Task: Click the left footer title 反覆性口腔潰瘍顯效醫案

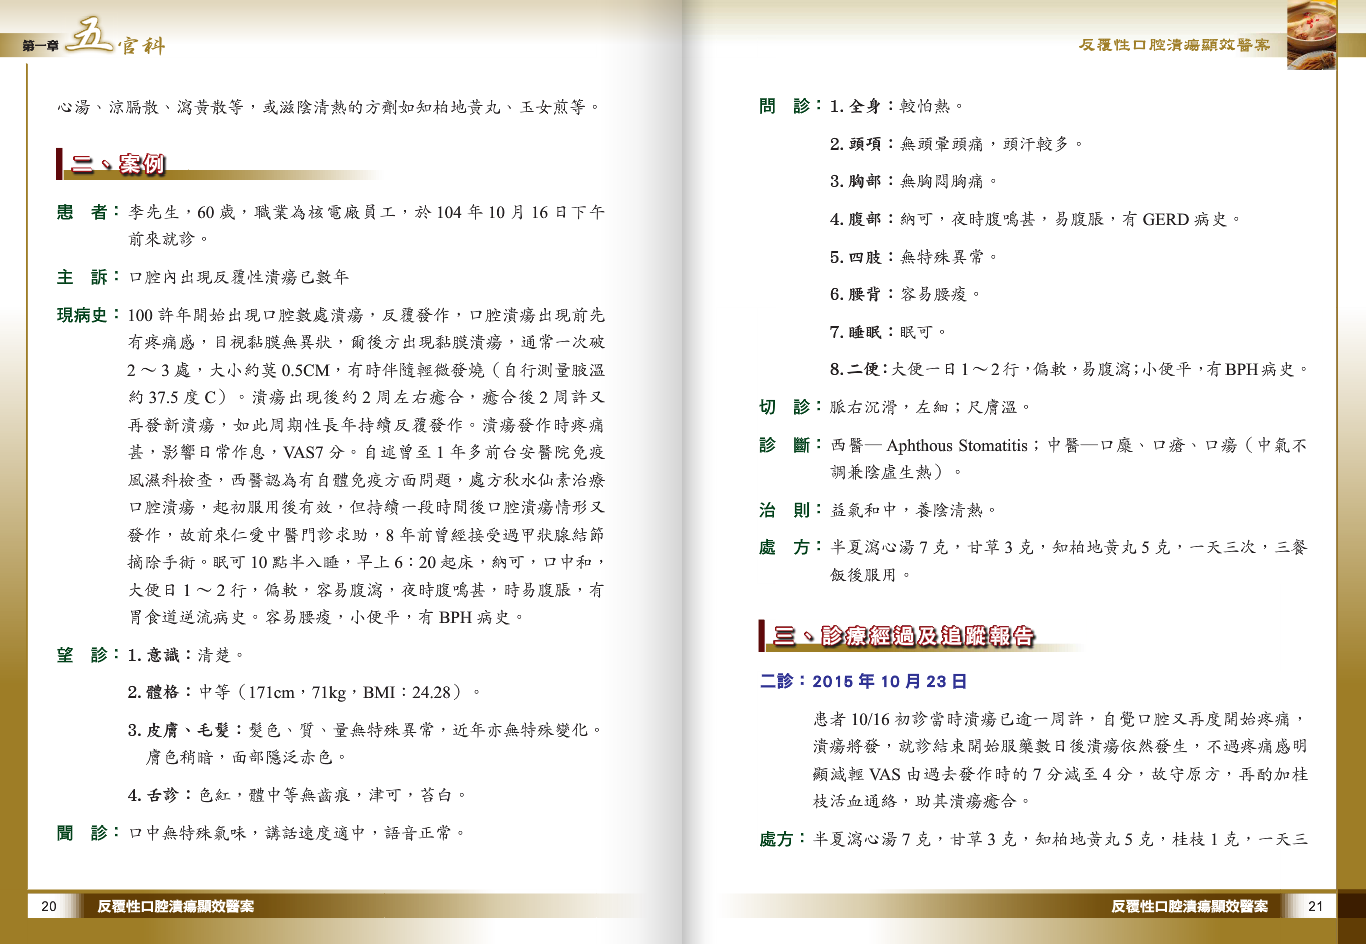Action: [175, 906]
